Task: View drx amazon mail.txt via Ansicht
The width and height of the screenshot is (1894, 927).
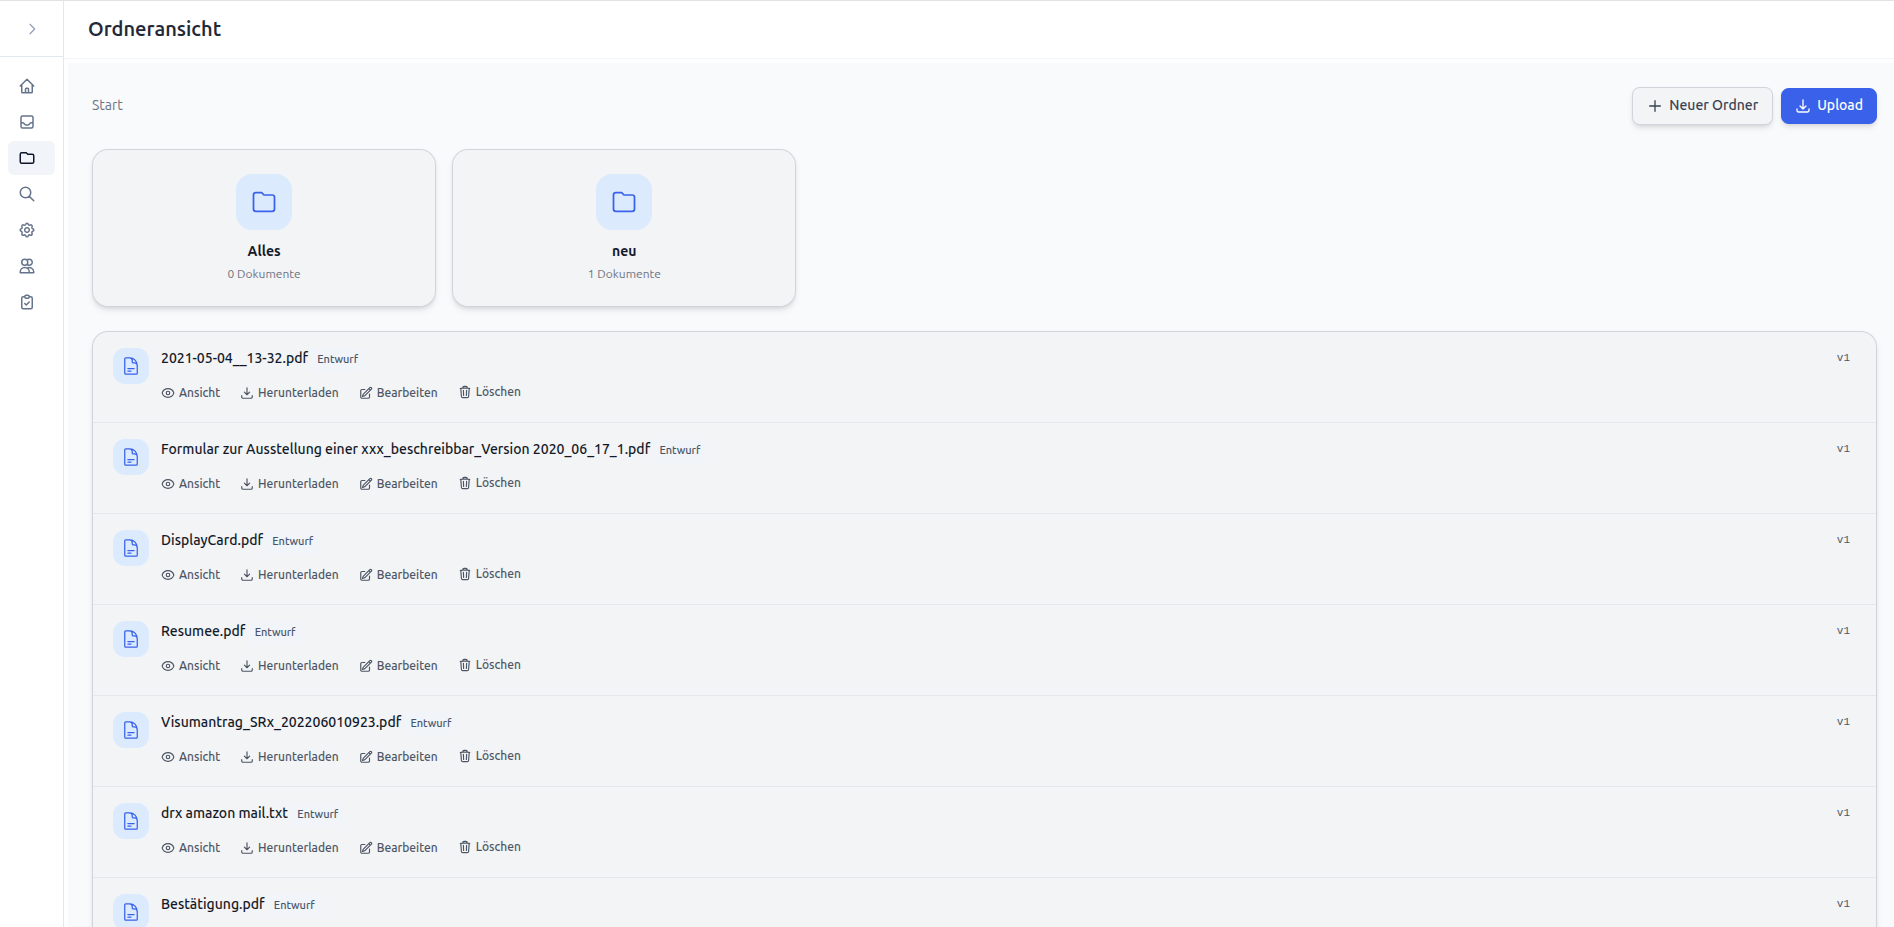Action: click(x=191, y=848)
